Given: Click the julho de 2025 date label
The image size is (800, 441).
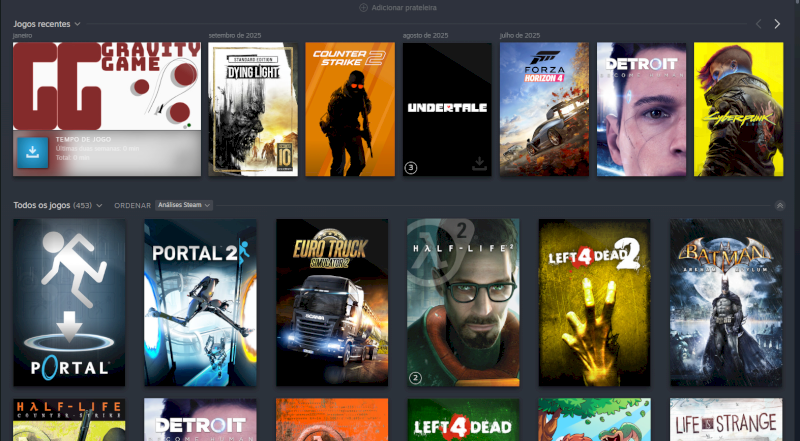Looking at the screenshot, I should click(520, 36).
